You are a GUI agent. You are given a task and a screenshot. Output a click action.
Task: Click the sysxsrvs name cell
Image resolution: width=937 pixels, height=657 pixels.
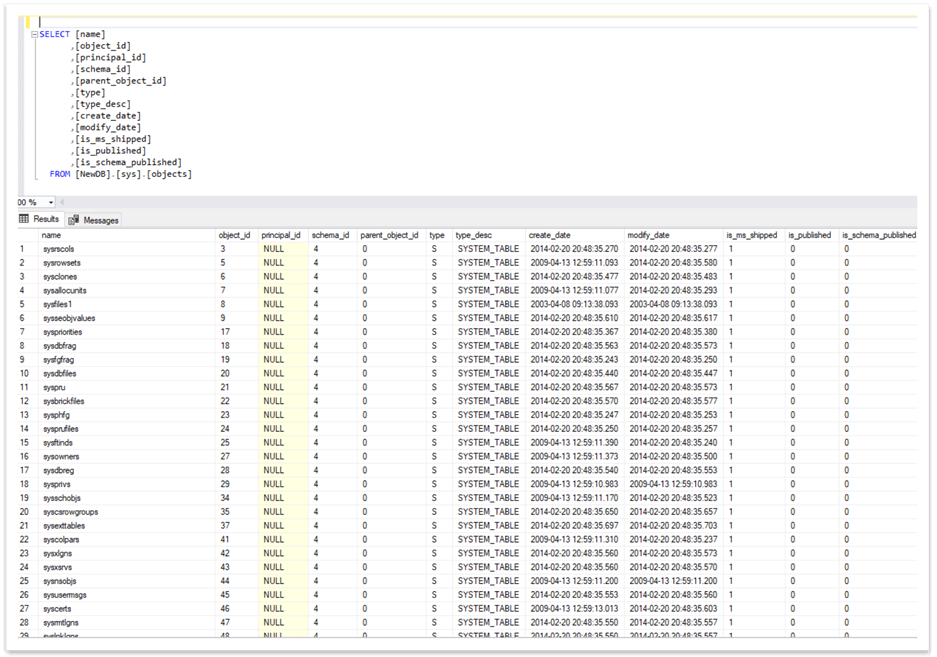pos(128,567)
